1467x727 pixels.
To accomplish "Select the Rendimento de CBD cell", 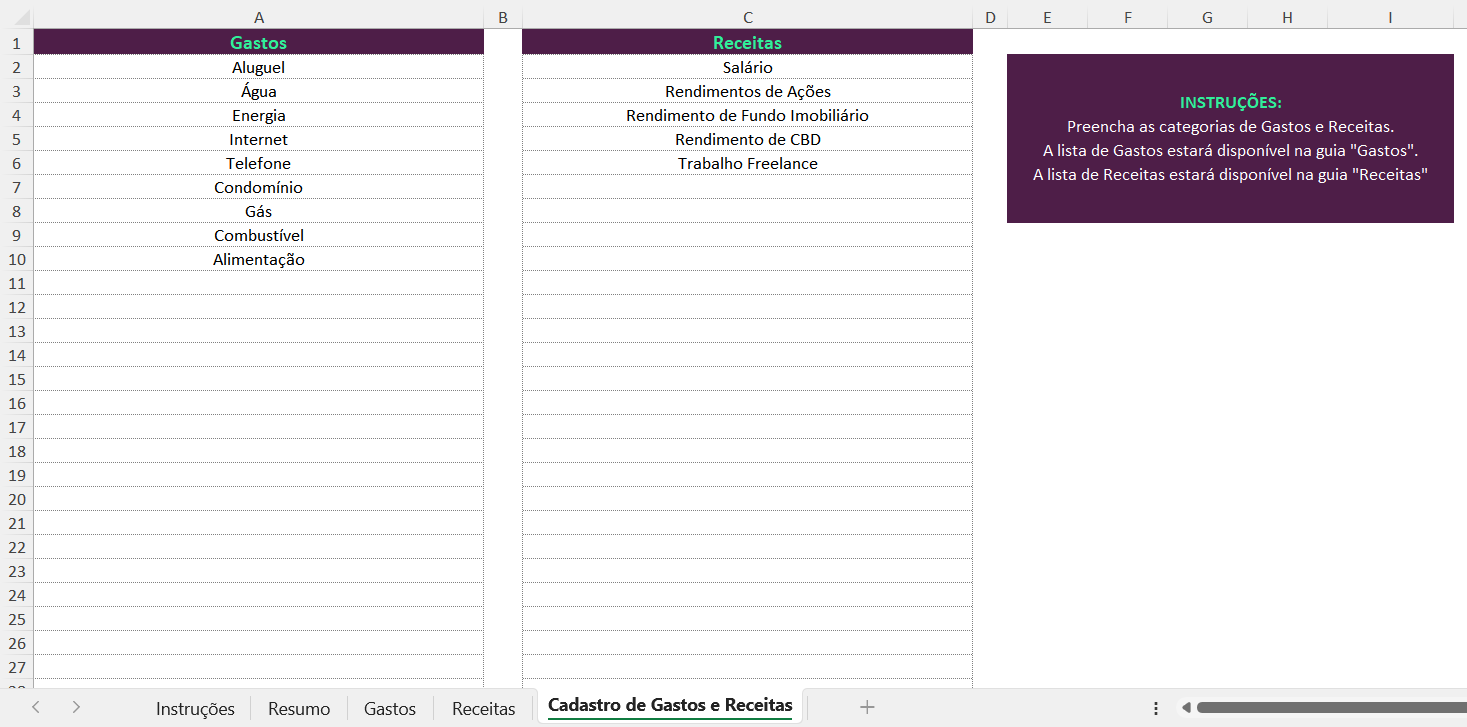I will point(748,139).
